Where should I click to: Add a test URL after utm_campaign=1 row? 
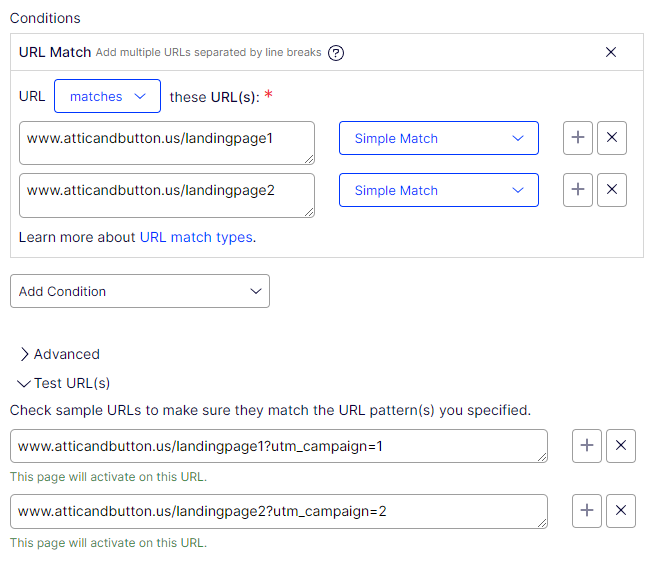pos(587,446)
